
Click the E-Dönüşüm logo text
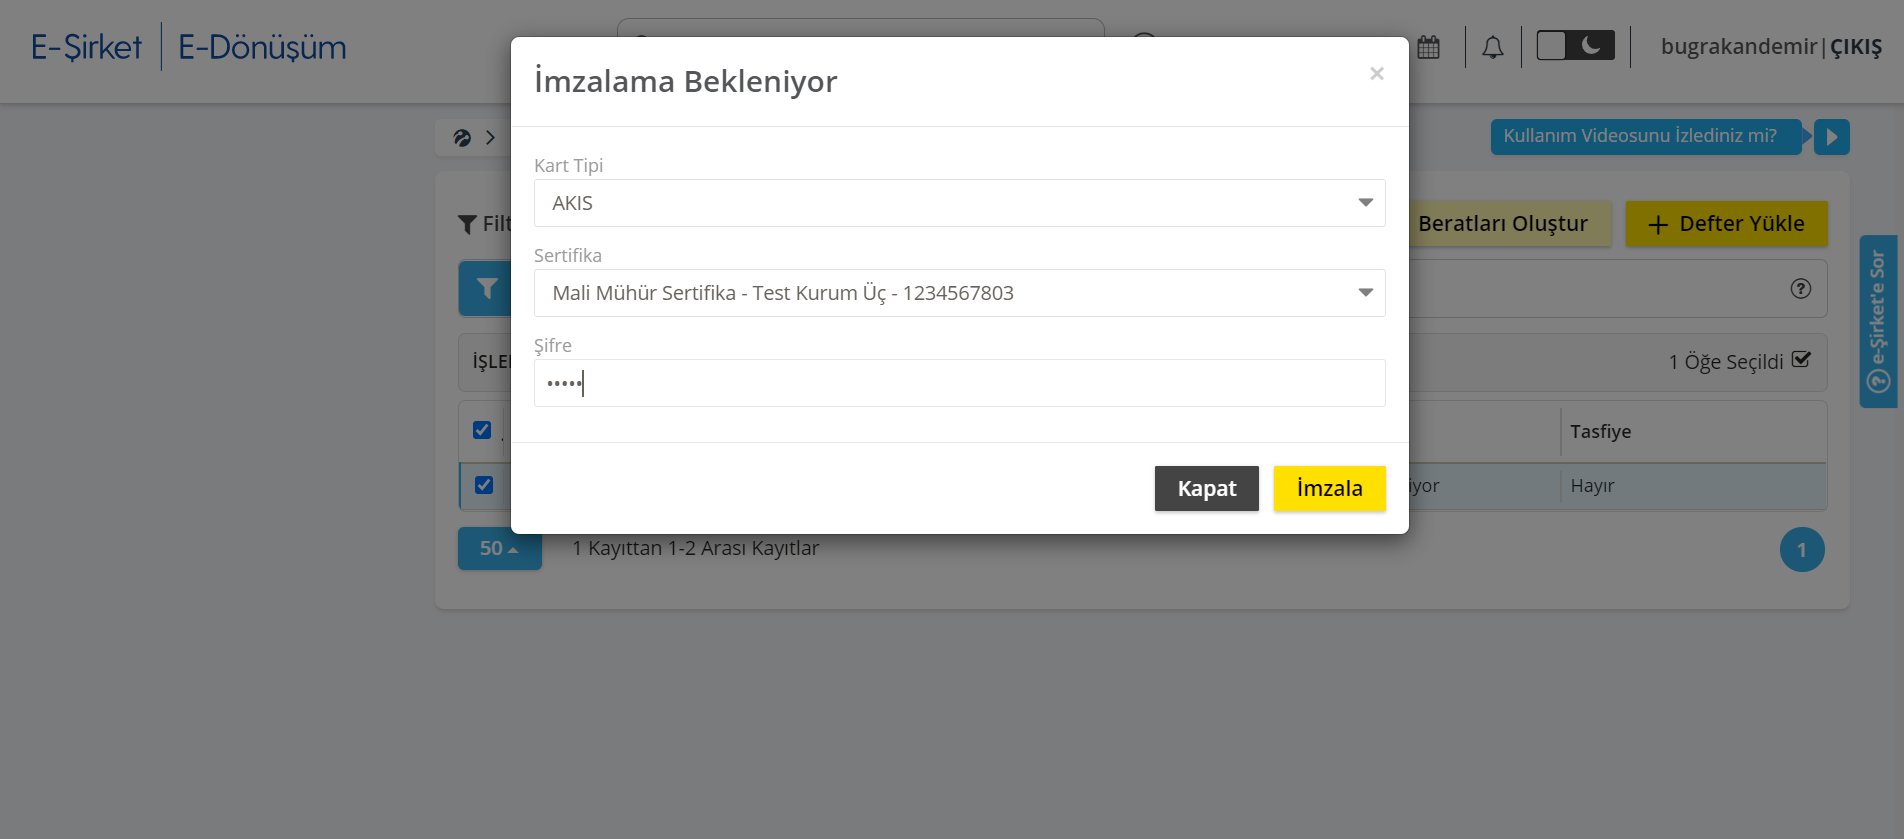click(x=262, y=47)
